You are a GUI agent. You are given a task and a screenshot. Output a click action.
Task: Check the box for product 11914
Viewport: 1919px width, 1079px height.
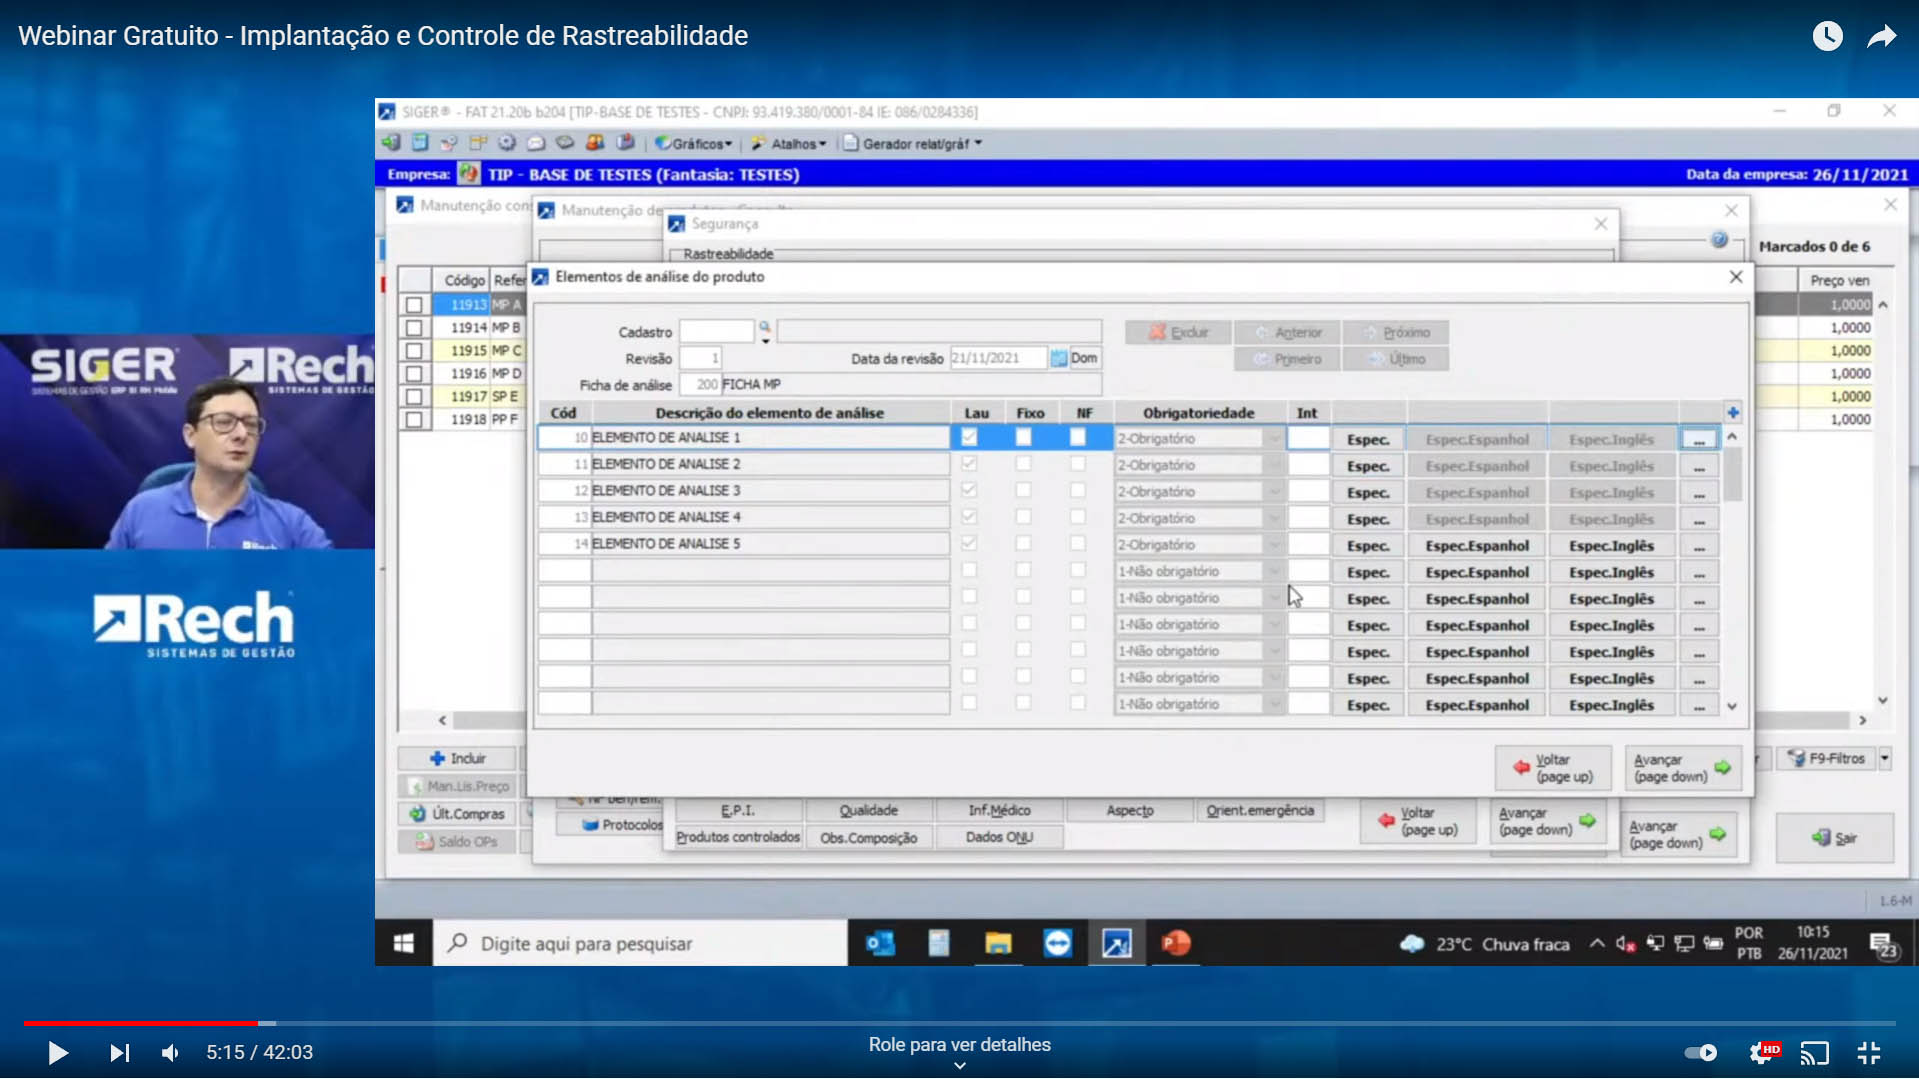pos(414,328)
